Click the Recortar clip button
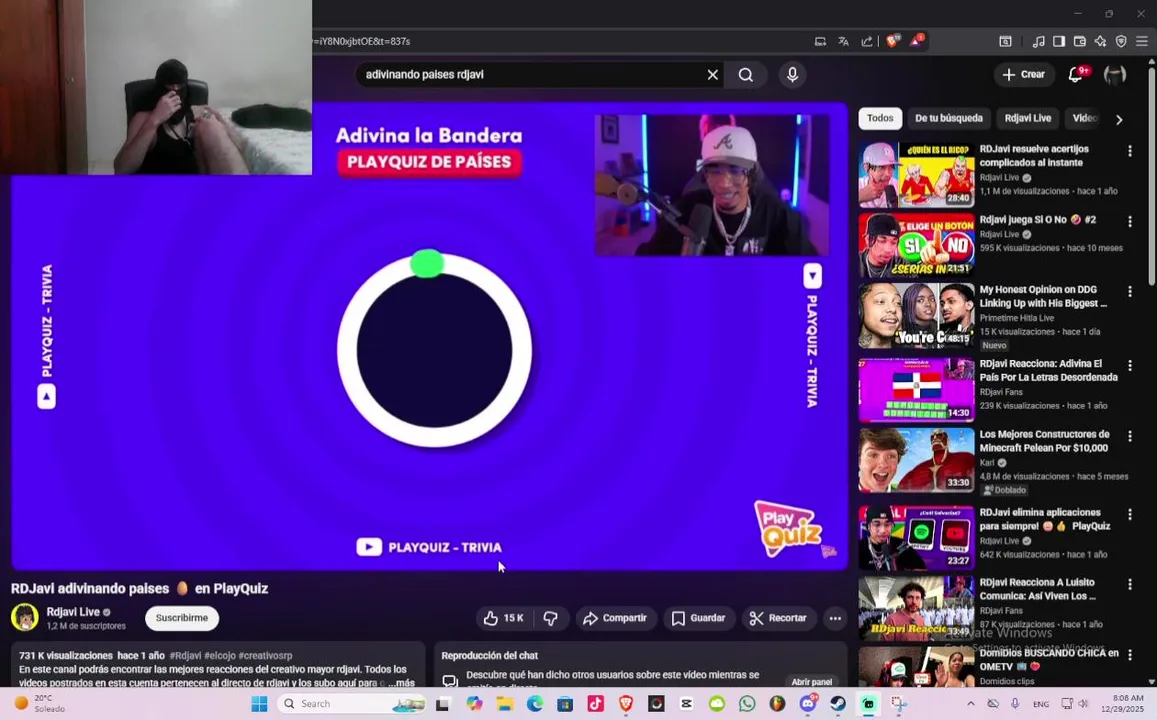The width and height of the screenshot is (1157, 720). tap(778, 618)
